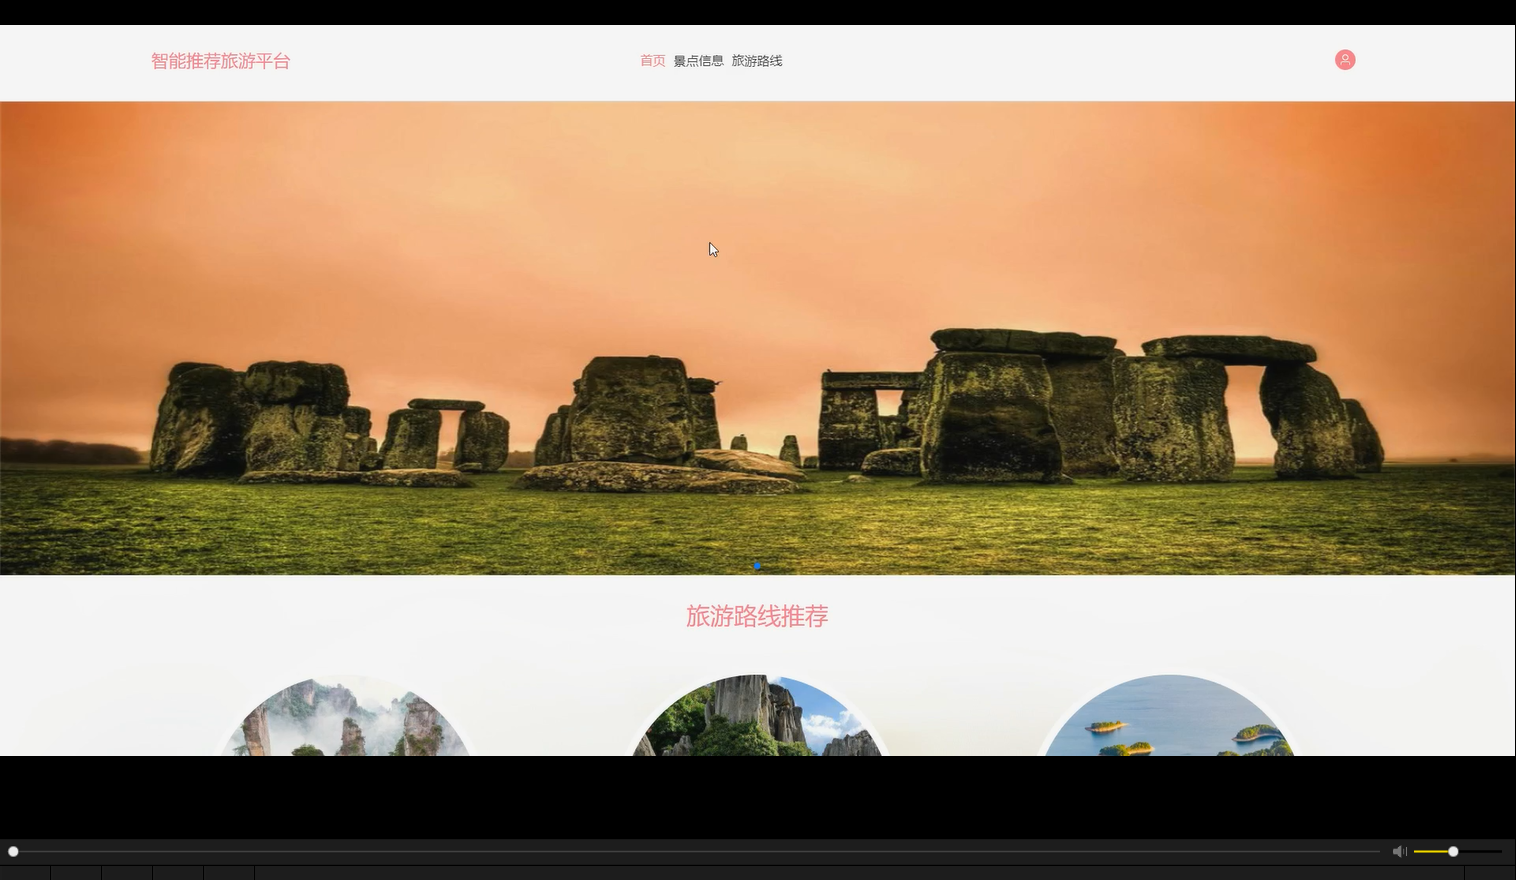Open the misty mountain peaks route thumbnail

[345, 716]
